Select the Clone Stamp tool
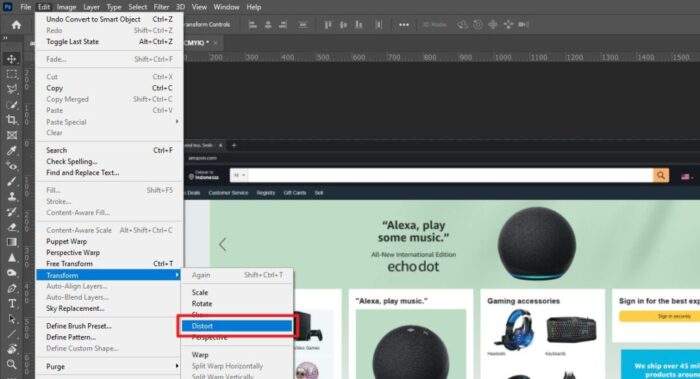Viewport: 700px width, 379px height. 12,196
